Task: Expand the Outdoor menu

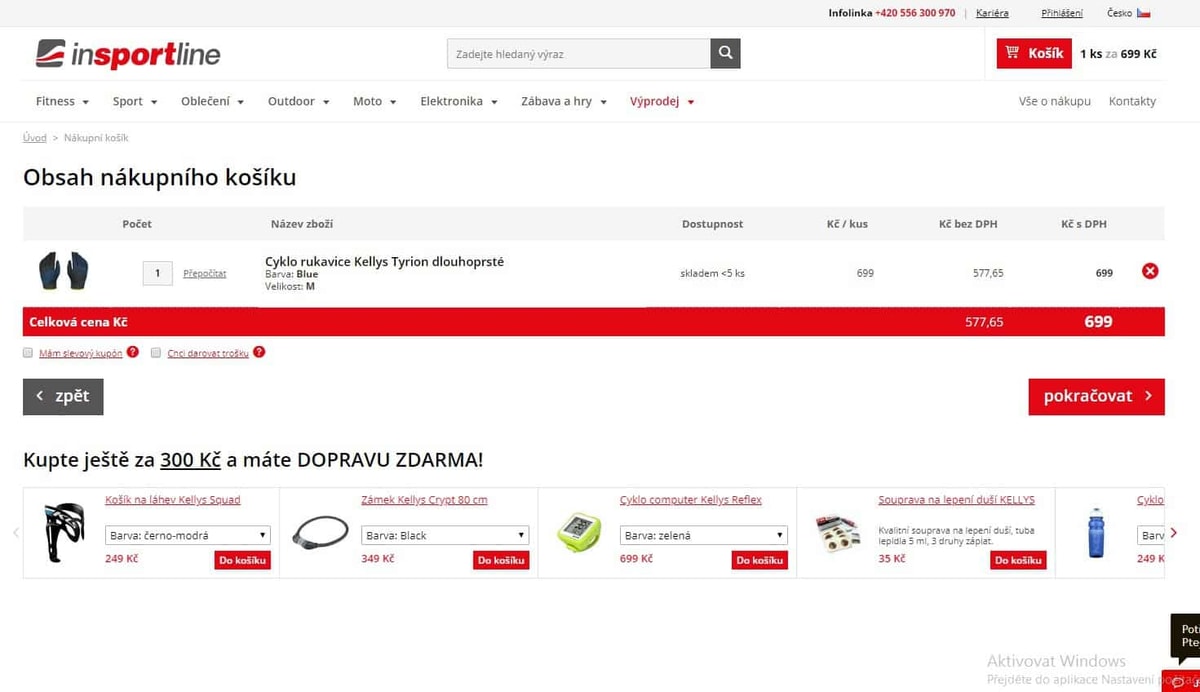Action: [x=298, y=101]
